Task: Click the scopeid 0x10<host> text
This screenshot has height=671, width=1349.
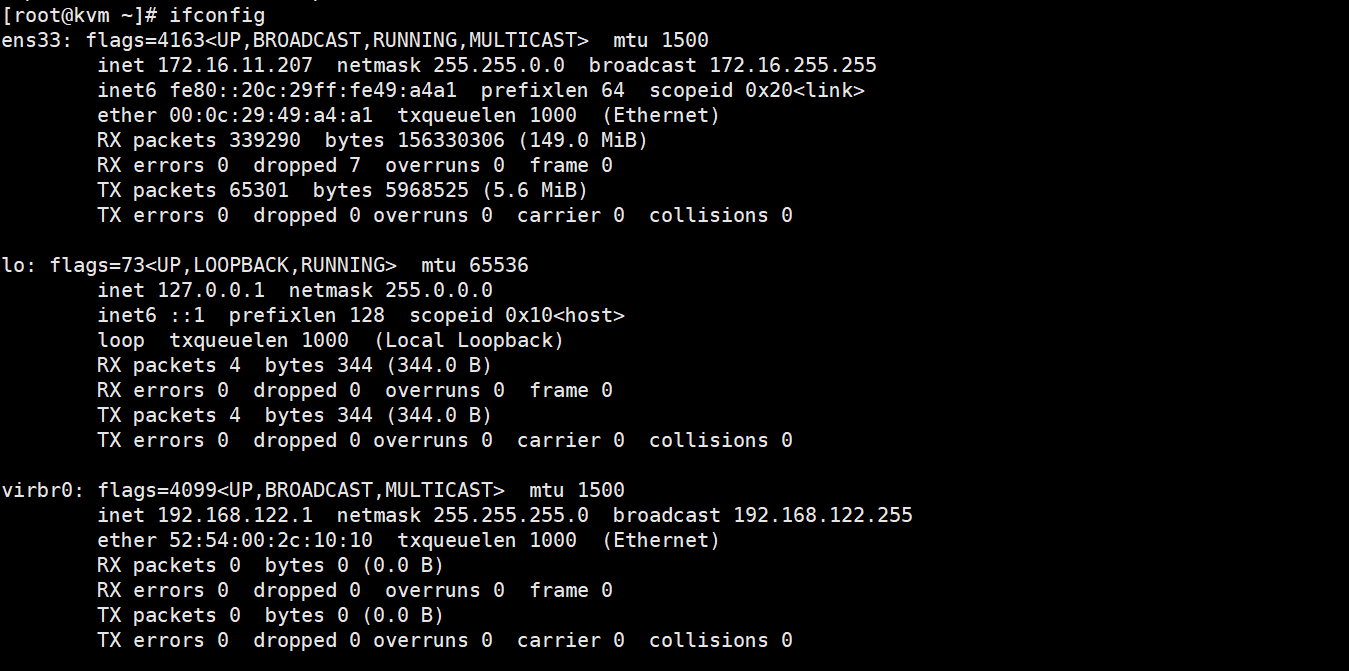Action: pos(517,315)
